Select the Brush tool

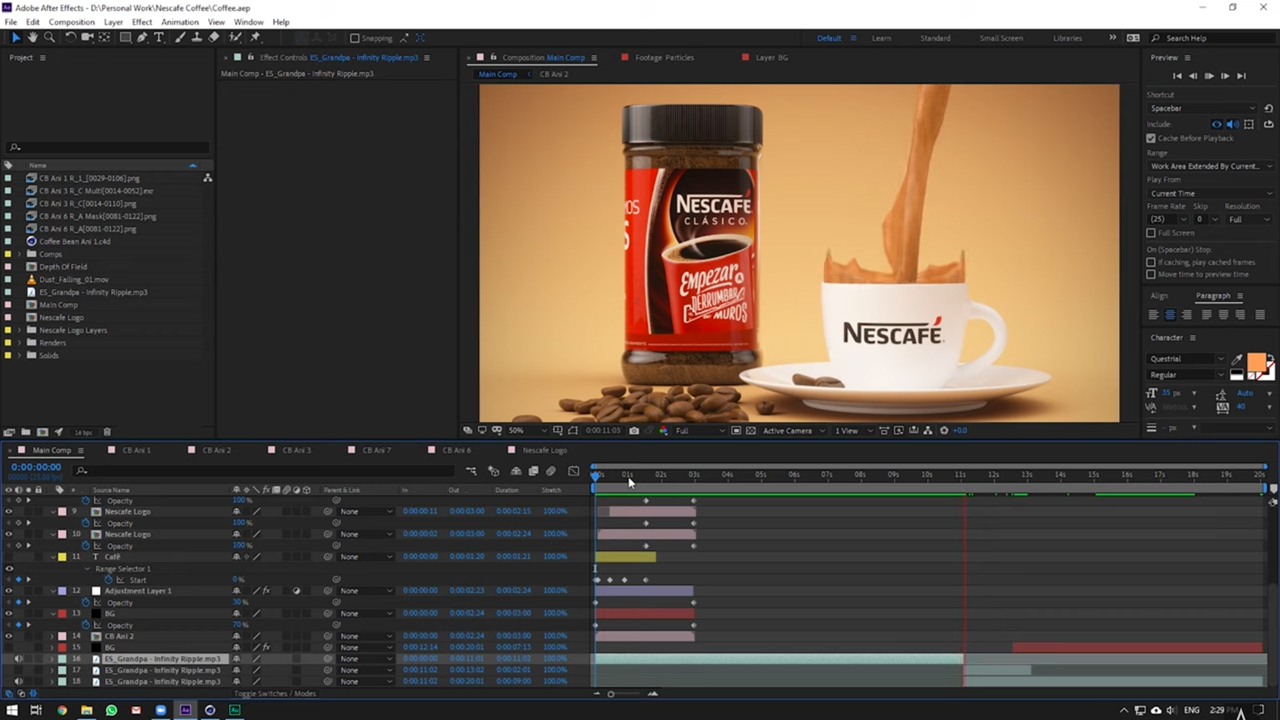(181, 38)
